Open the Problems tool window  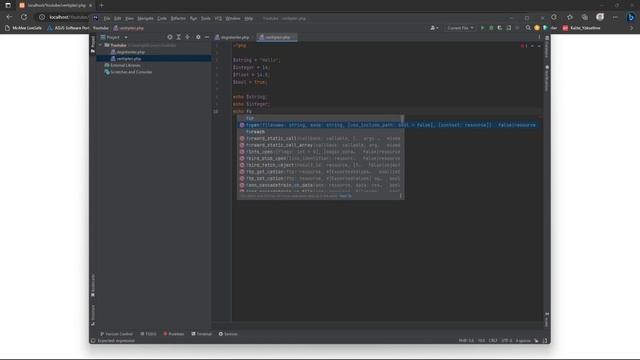pyautogui.click(x=174, y=334)
